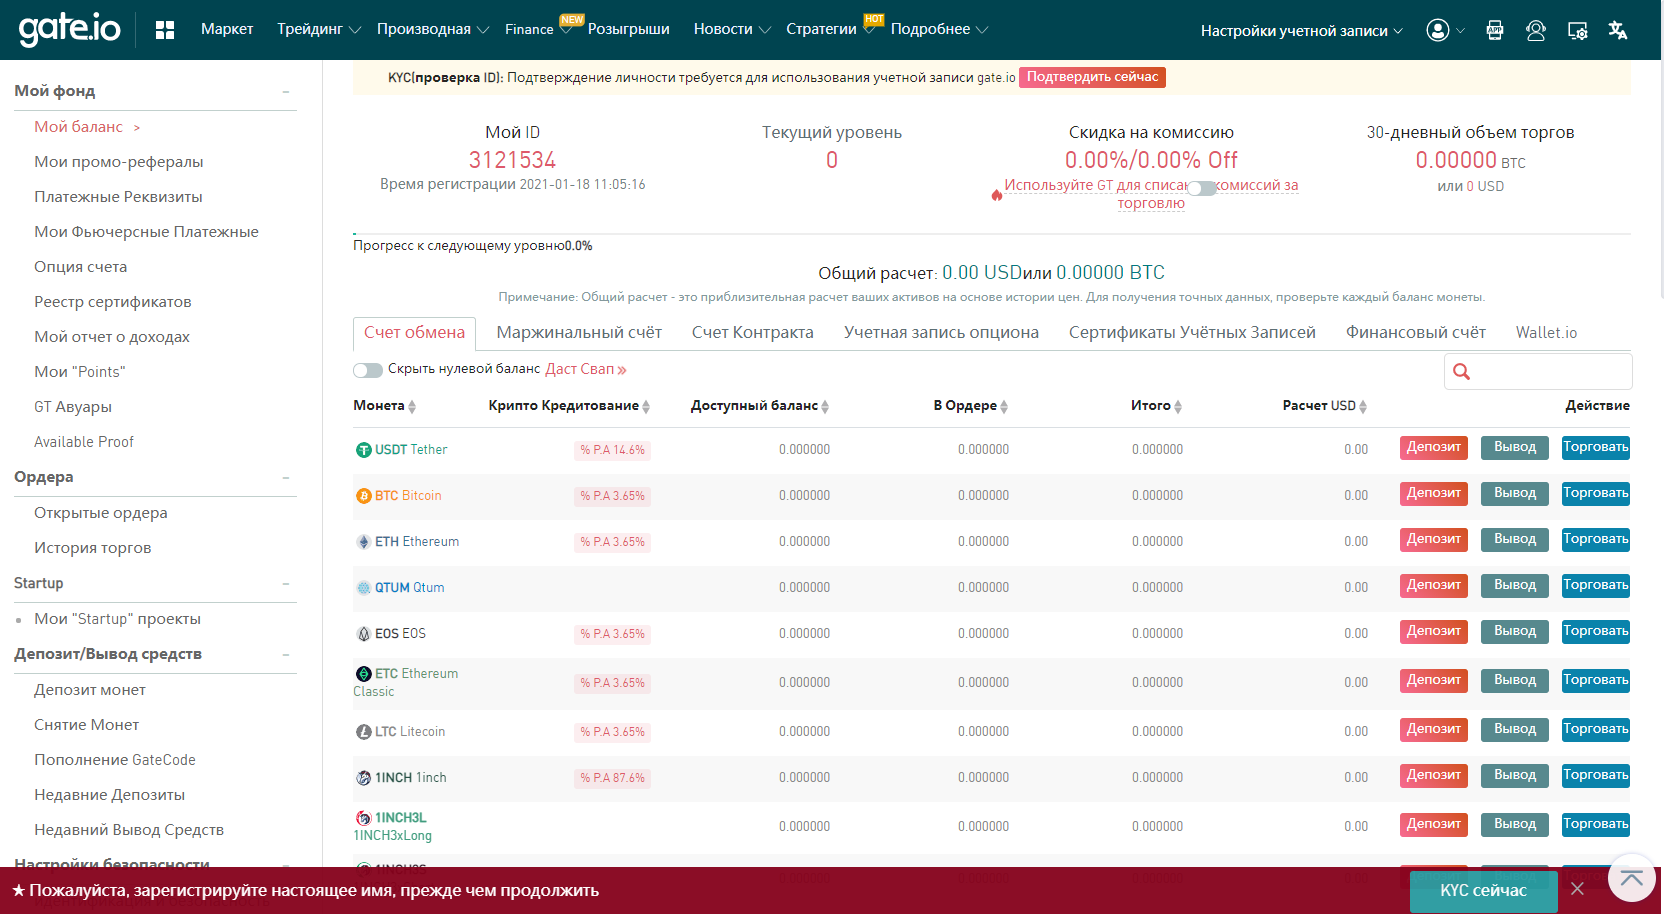Viewport: 1664px width, 914px height.
Task: Expand the Подробнее dropdown menu
Action: 939,29
